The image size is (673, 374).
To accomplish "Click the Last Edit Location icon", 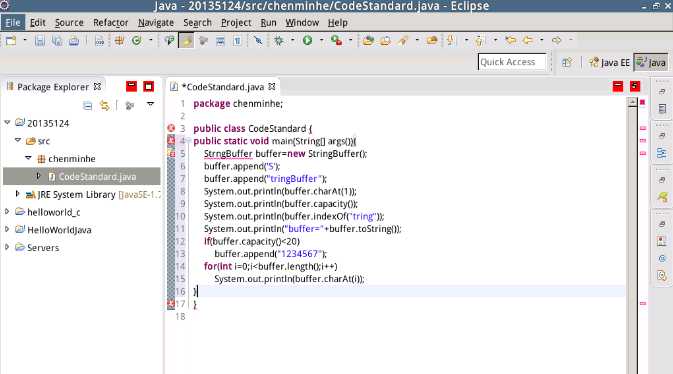I will point(511,41).
